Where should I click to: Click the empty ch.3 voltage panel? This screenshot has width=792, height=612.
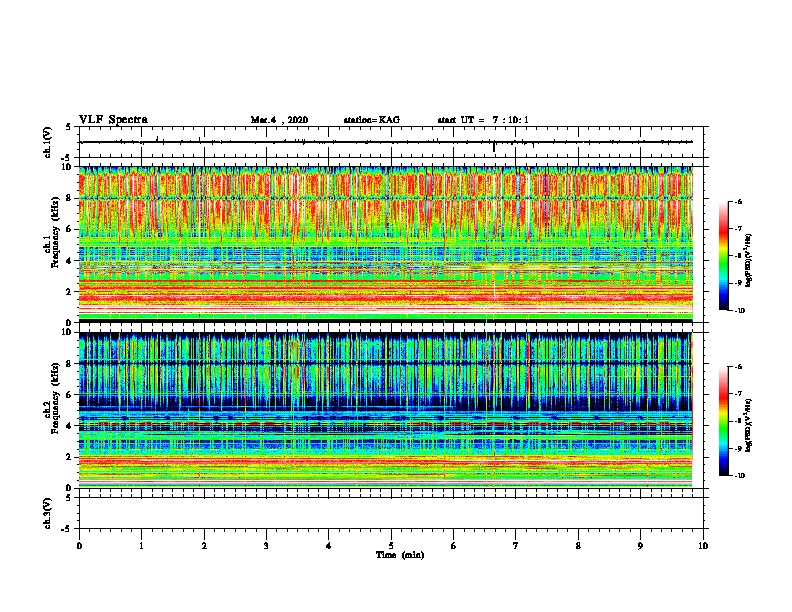point(391,513)
